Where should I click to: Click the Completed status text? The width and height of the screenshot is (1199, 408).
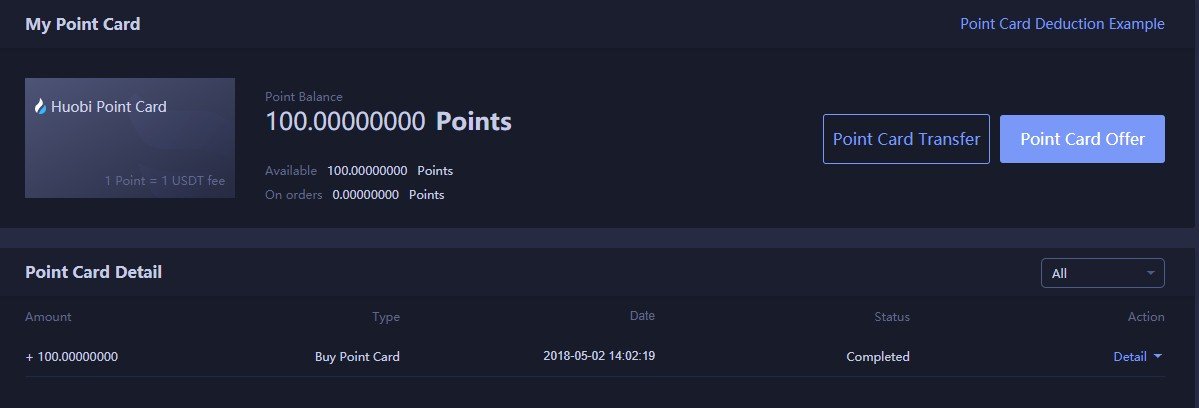[878, 356]
